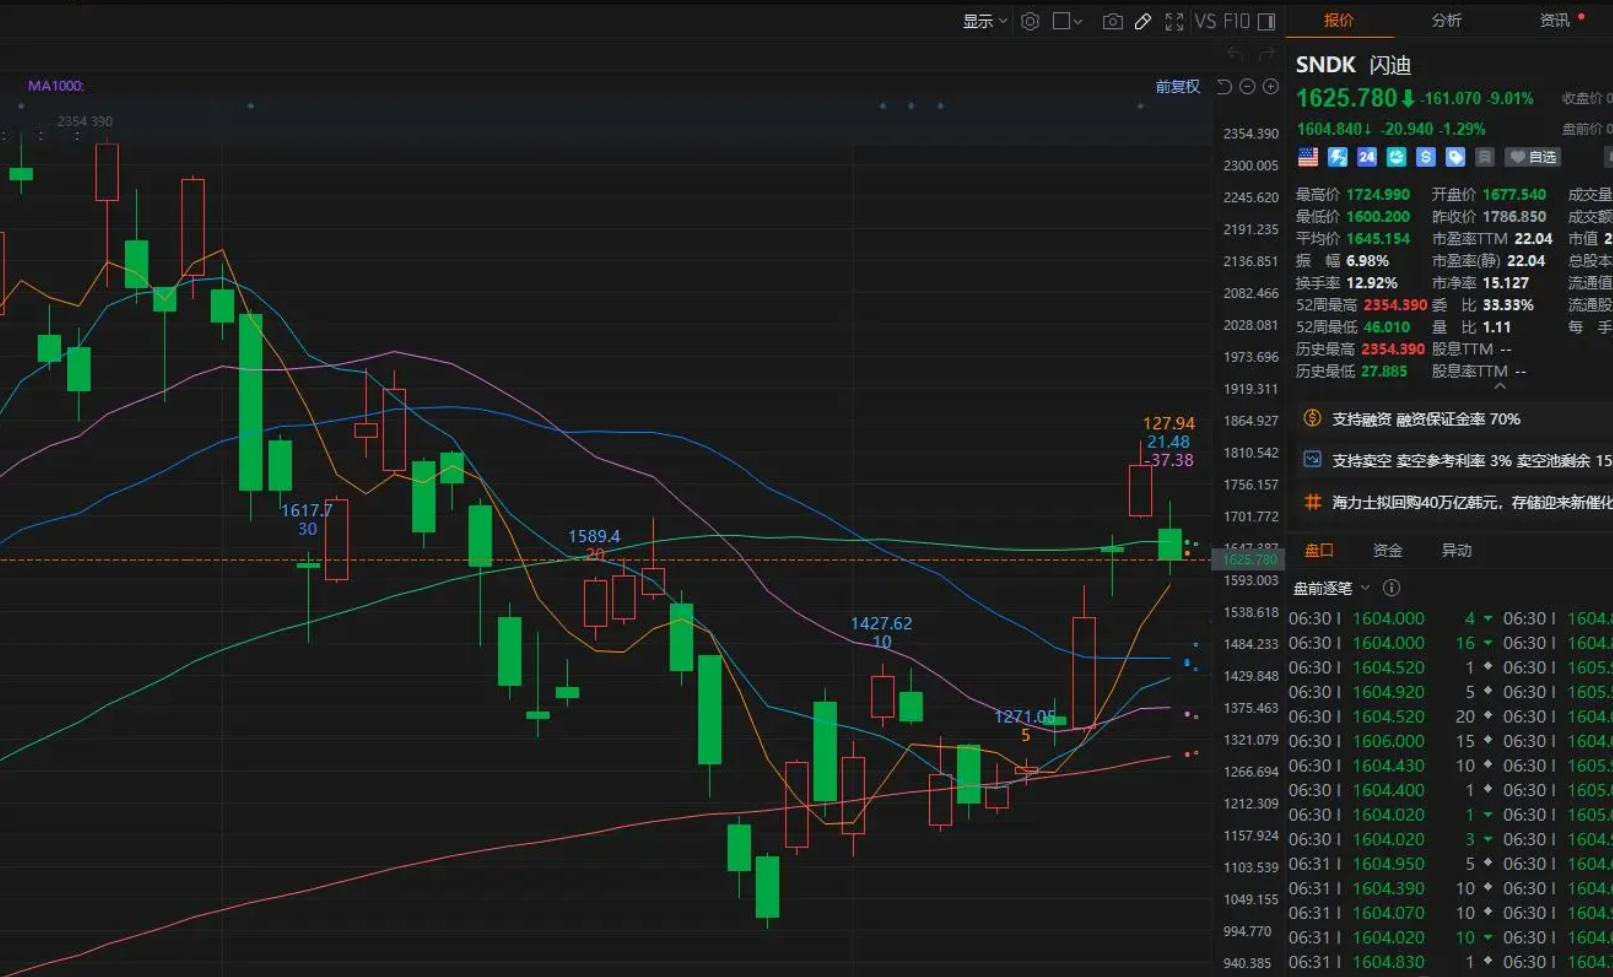Open the 异动 tab
This screenshot has height=977, width=1613.
pyautogui.click(x=1456, y=550)
